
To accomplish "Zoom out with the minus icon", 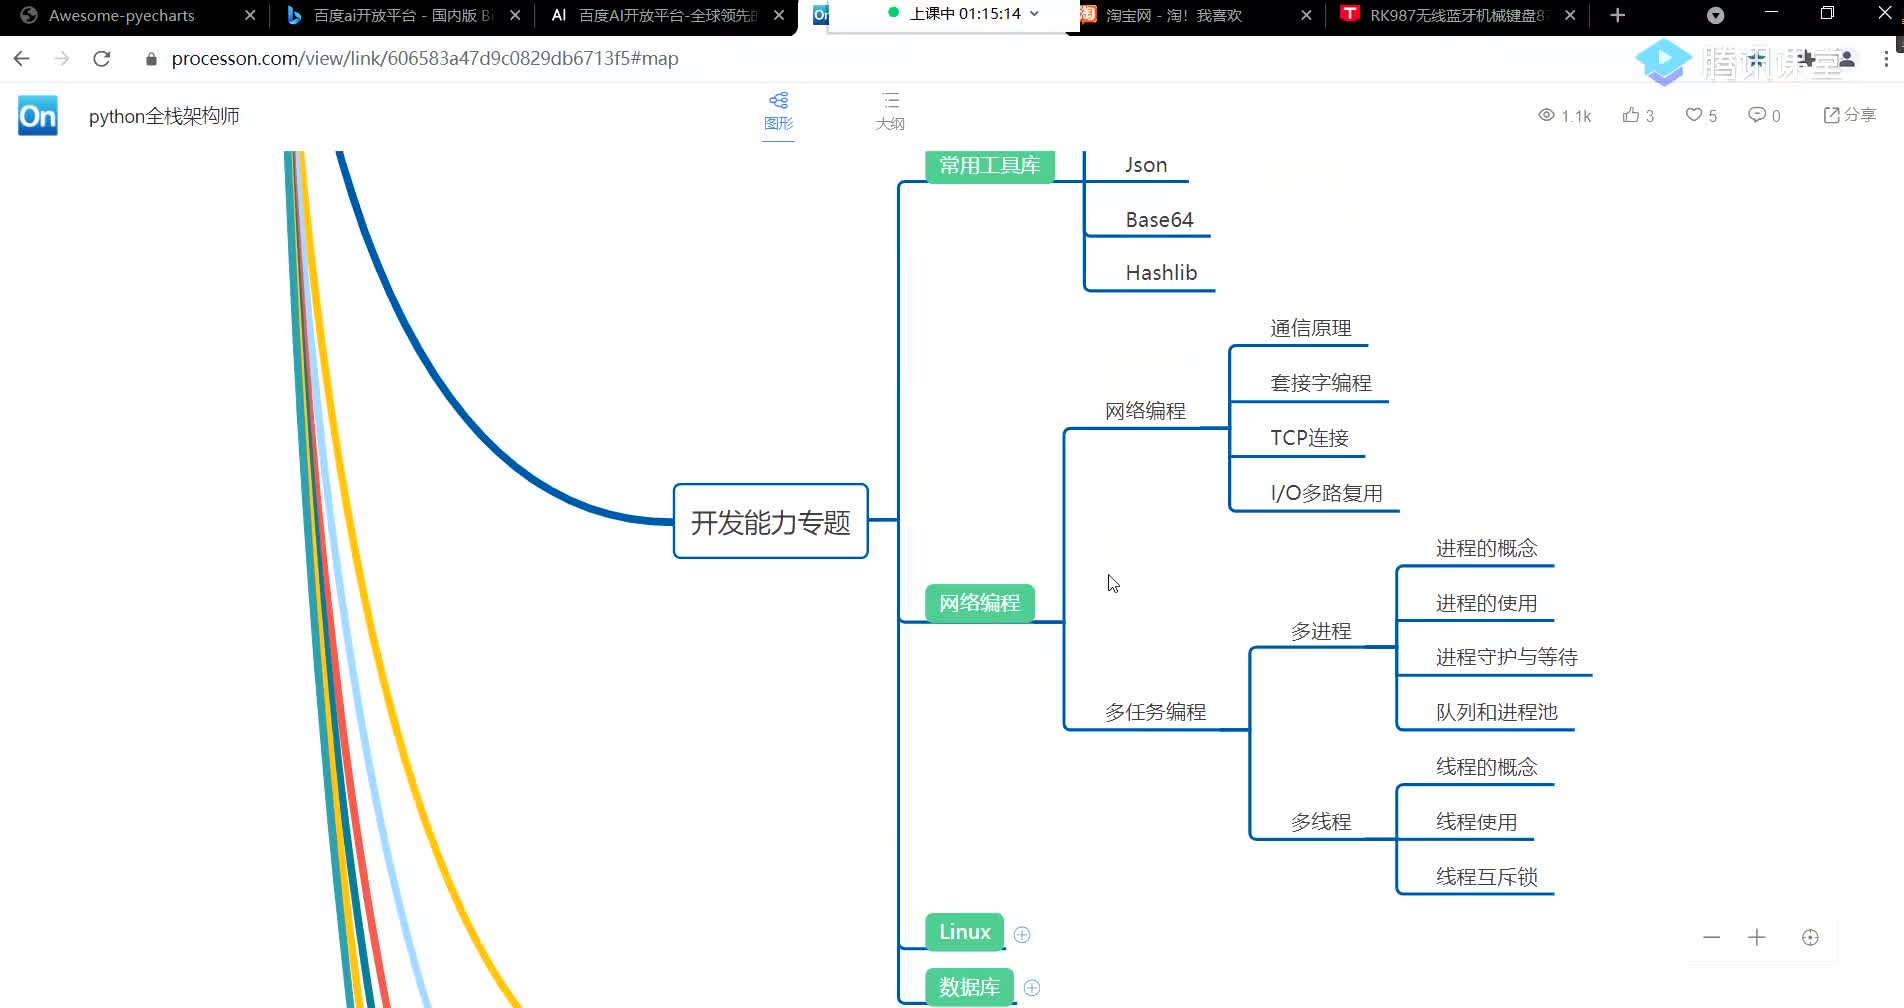I will click(x=1712, y=937).
